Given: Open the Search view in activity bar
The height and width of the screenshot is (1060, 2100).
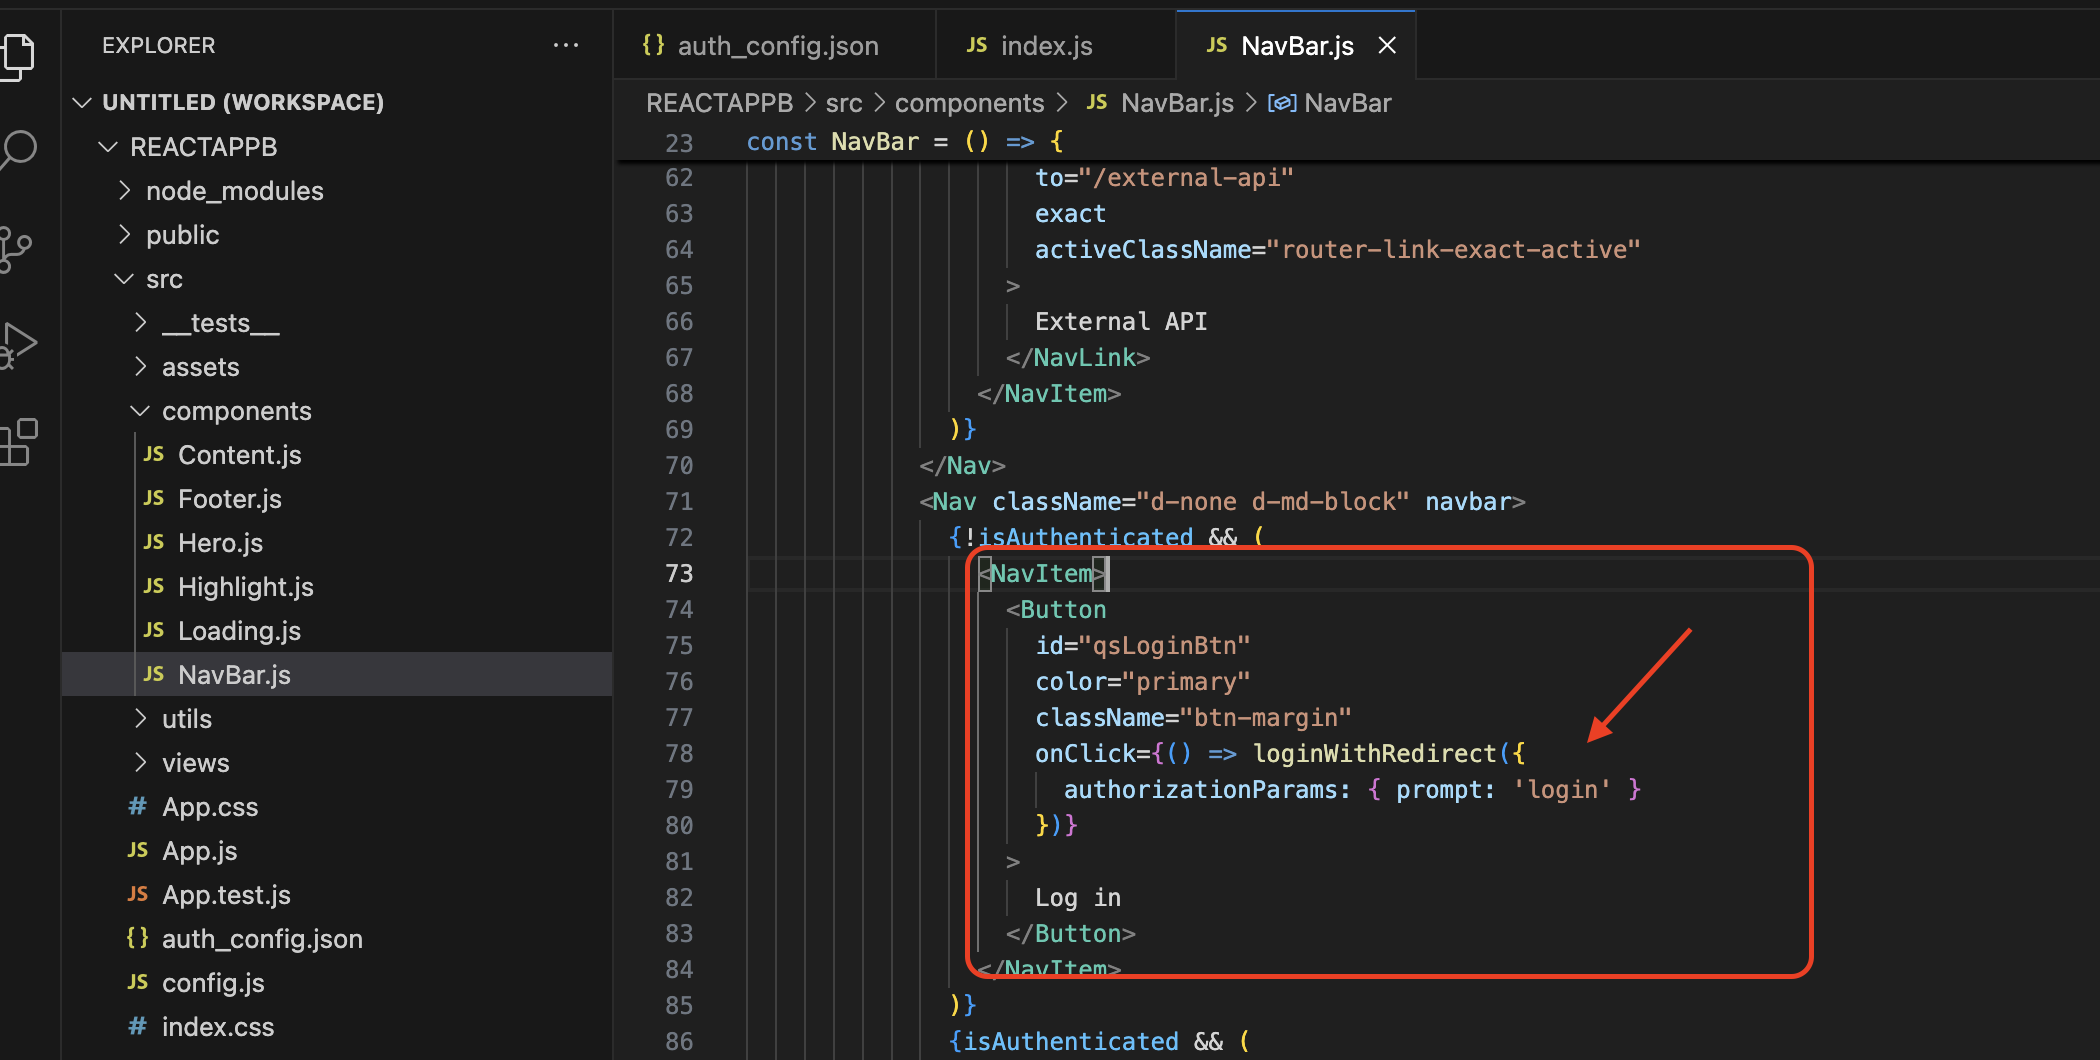Looking at the screenshot, I should point(17,151).
